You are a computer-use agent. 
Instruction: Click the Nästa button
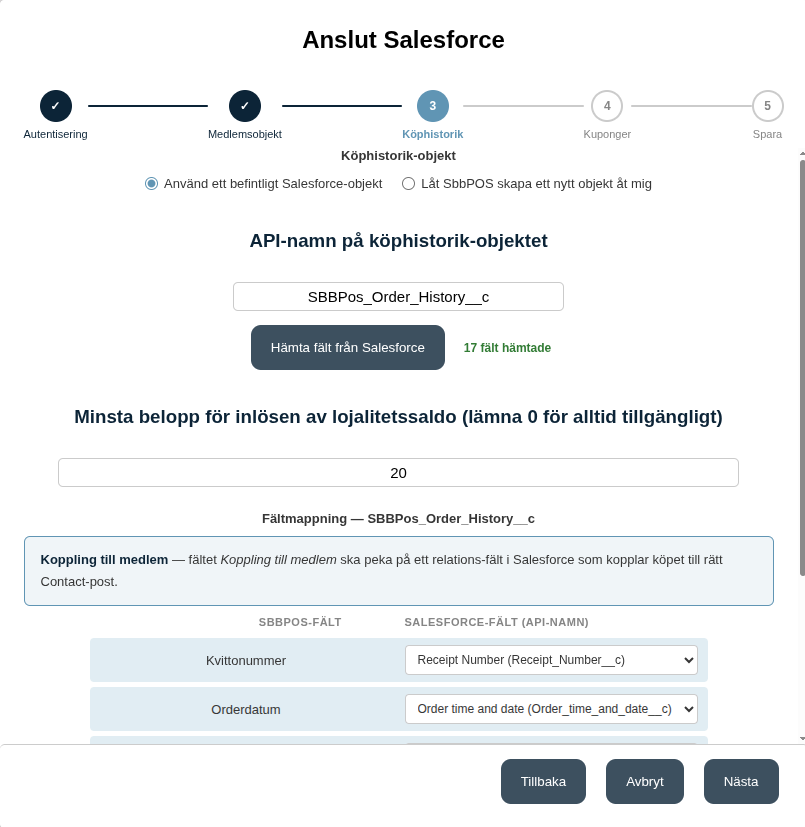pyautogui.click(x=741, y=782)
